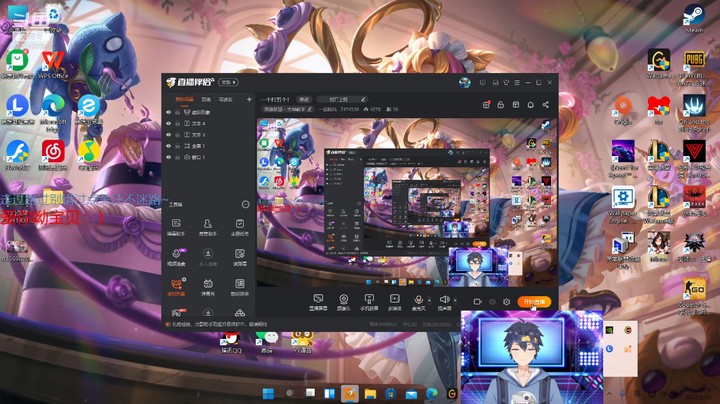720x404 pixels.
Task: Click record icon left of the settings gear
Action: tap(478, 302)
